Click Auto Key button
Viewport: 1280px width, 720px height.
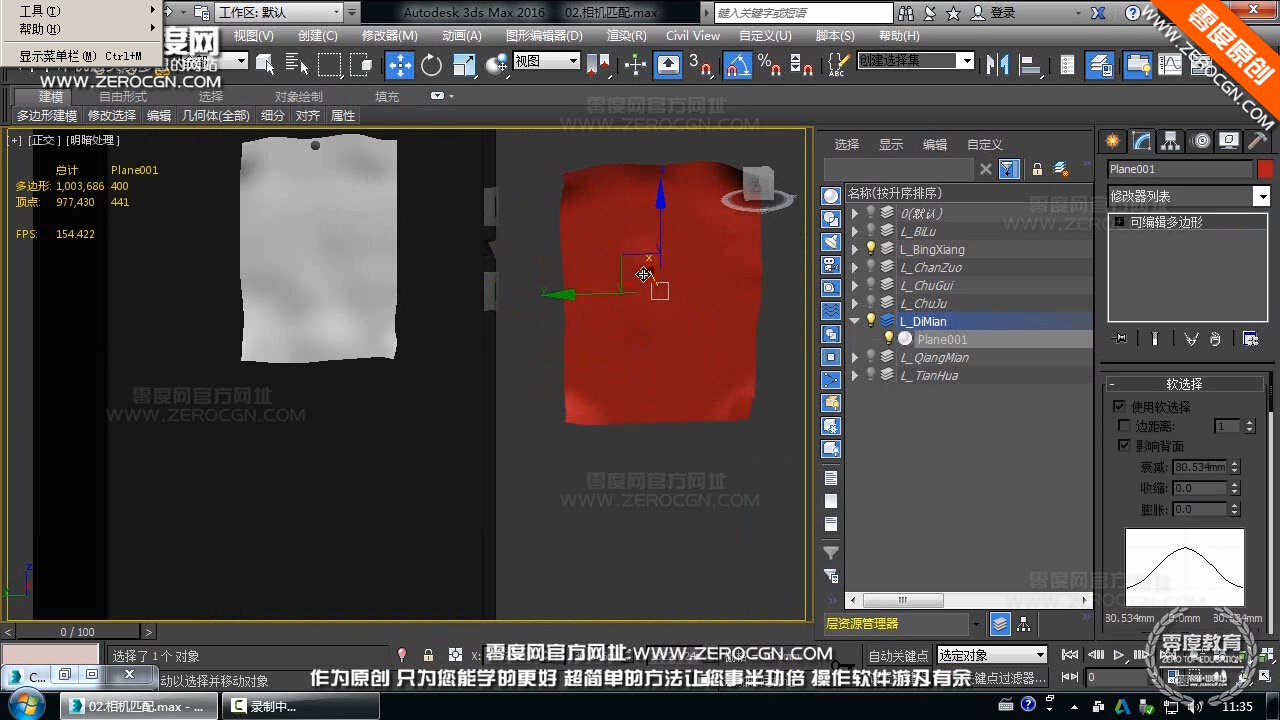(x=898, y=656)
